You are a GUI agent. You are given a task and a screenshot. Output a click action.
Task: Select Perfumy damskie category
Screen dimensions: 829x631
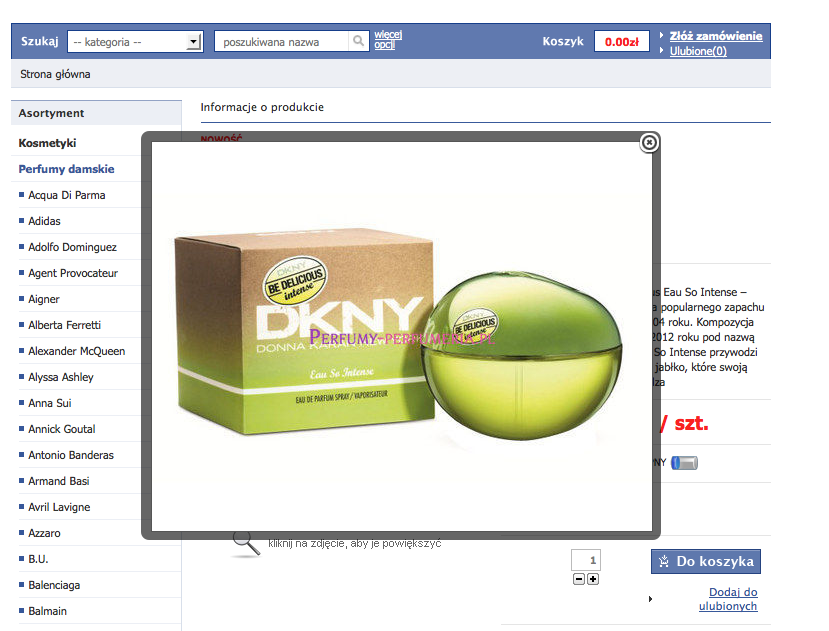click(66, 169)
